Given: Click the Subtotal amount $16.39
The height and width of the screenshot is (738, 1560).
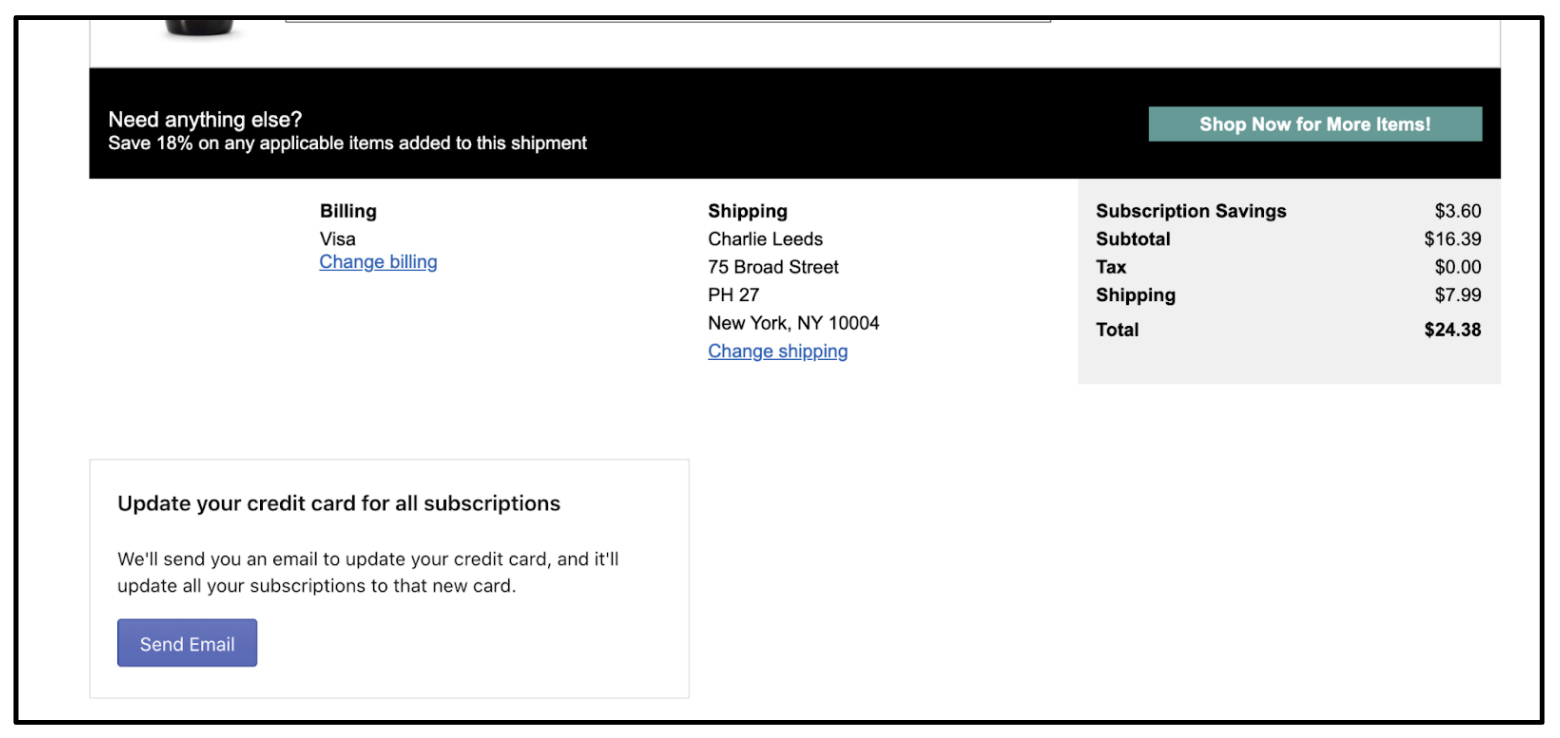Looking at the screenshot, I should [x=1452, y=239].
